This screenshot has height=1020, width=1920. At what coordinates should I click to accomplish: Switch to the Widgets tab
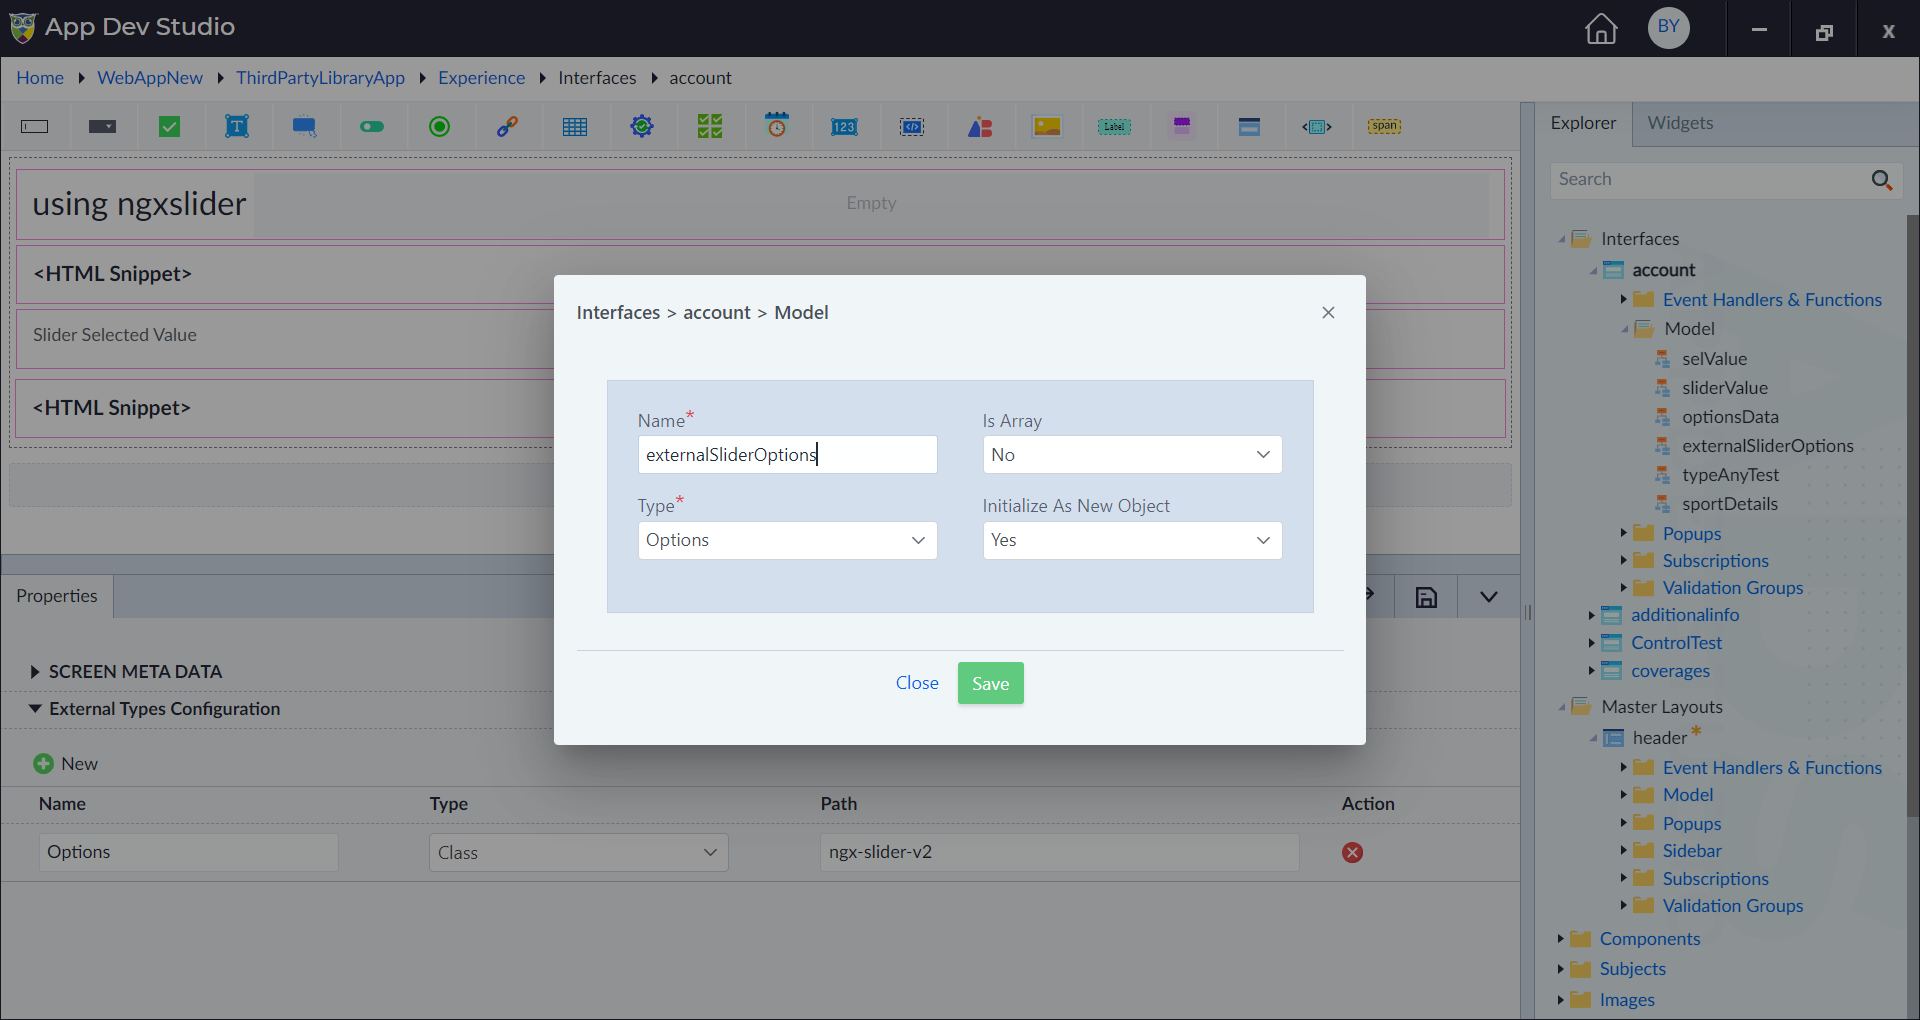pyautogui.click(x=1680, y=123)
